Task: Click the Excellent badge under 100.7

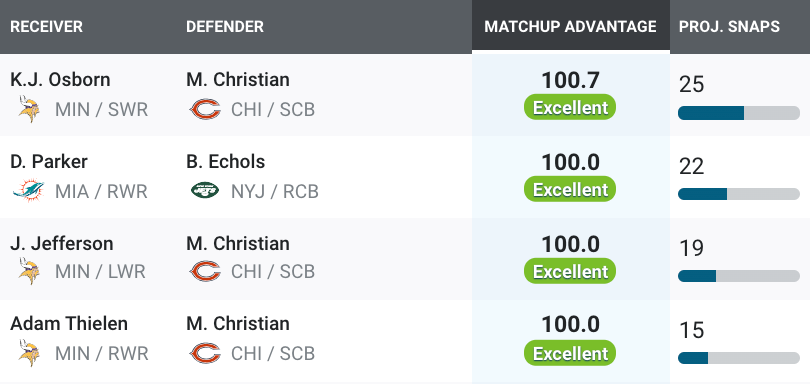Action: click(570, 107)
